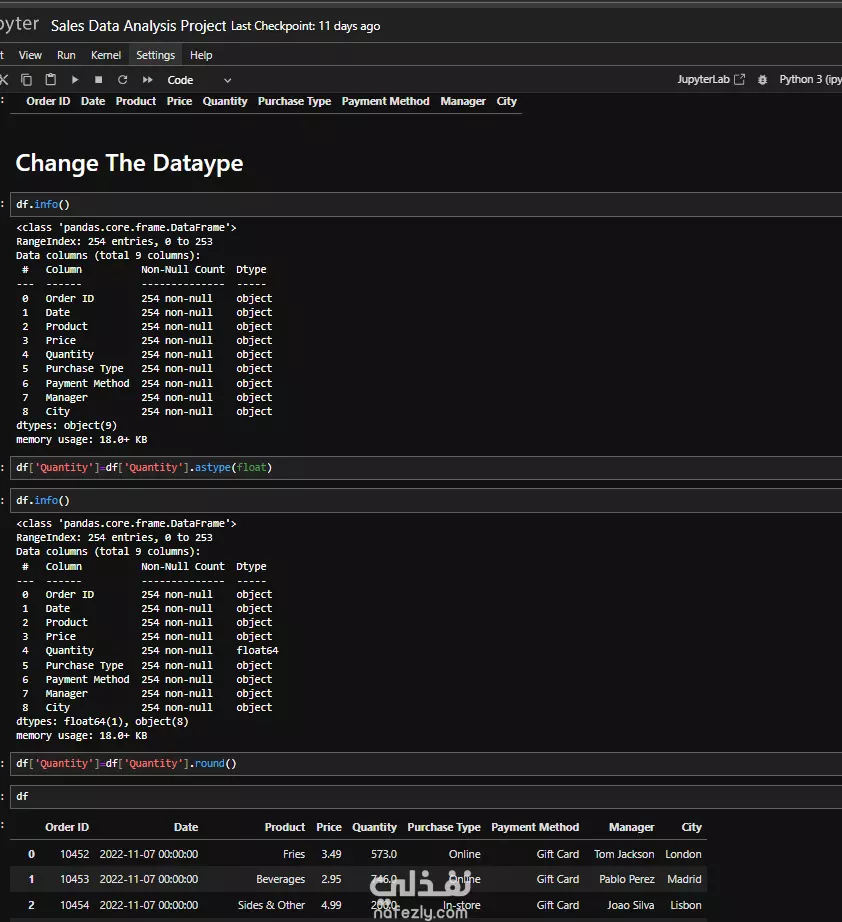The image size is (842, 922).
Task: Select the Python 3 kernel indicator
Action: pos(810,79)
